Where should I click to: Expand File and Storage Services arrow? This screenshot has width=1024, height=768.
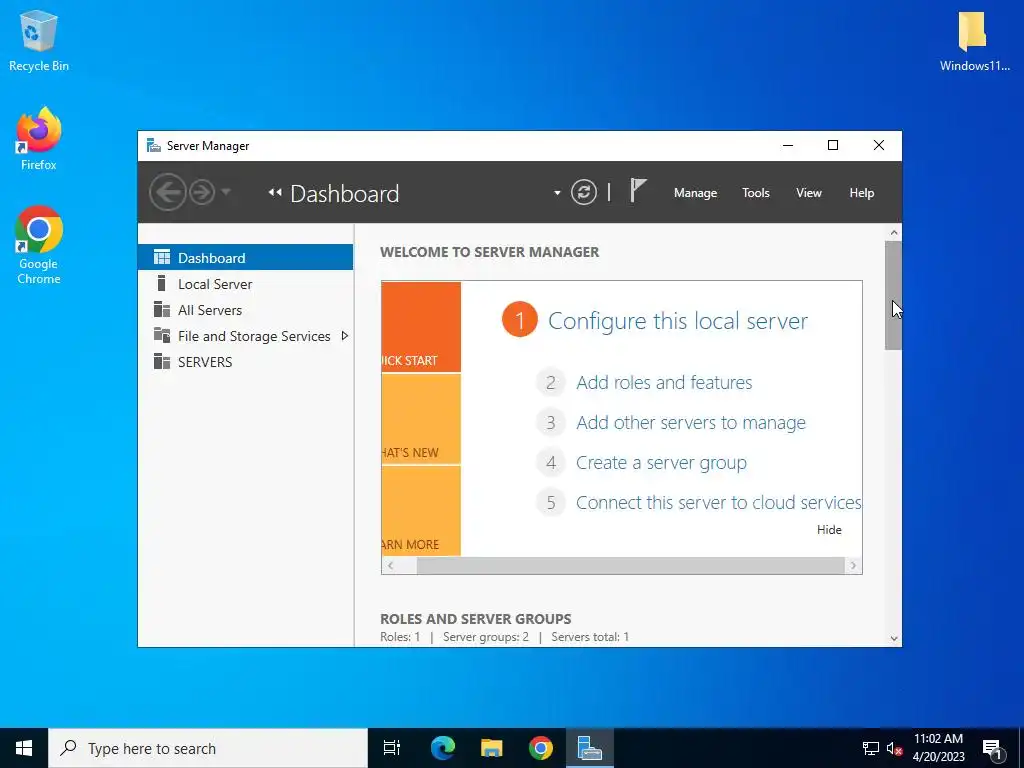(344, 336)
